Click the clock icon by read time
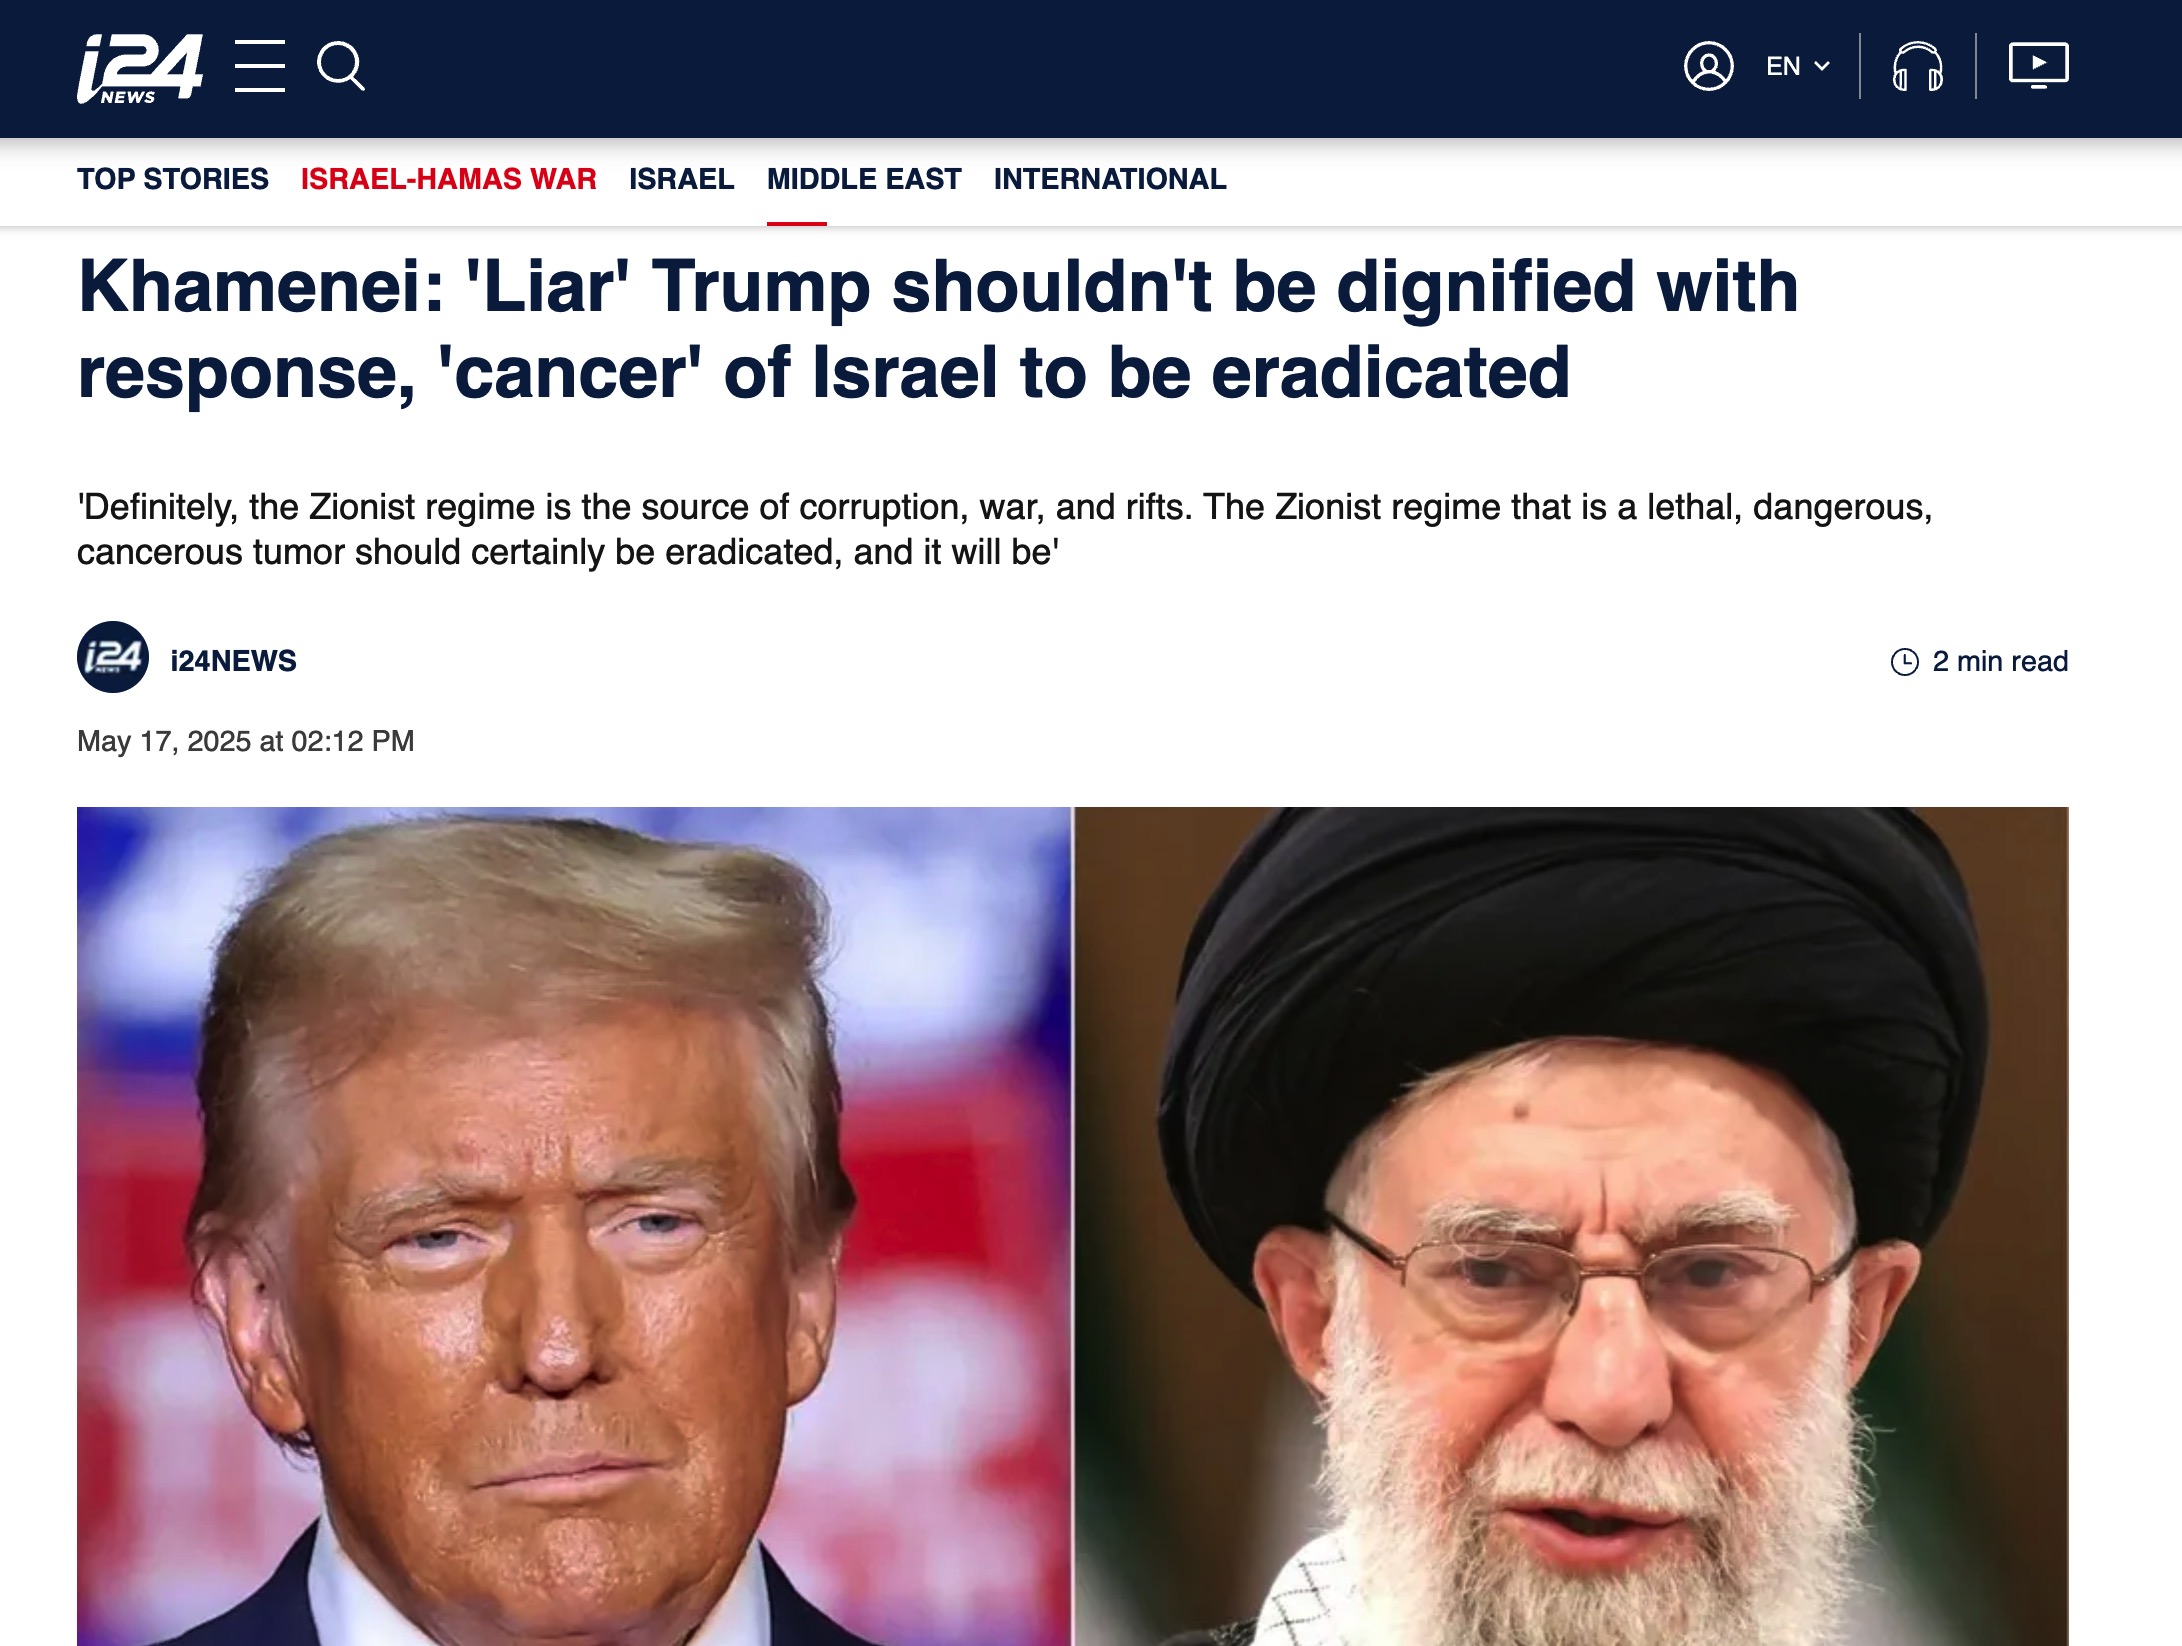The width and height of the screenshot is (2182, 1646). click(x=1904, y=662)
